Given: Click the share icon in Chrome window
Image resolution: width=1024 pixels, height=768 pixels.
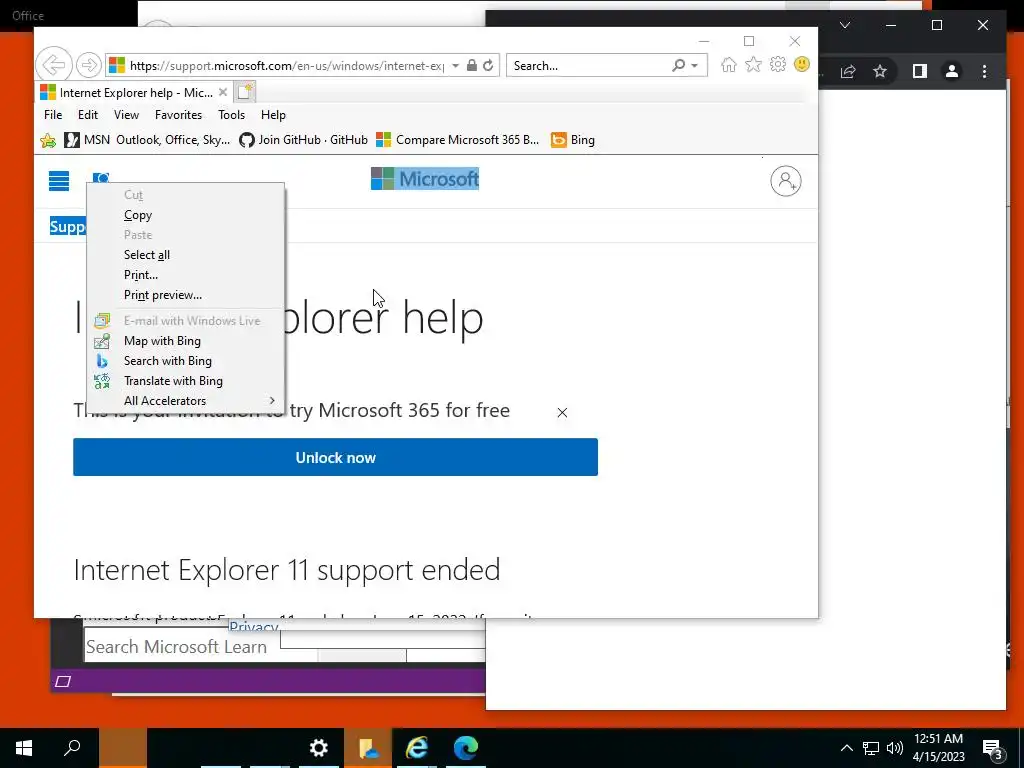Looking at the screenshot, I should pos(848,71).
